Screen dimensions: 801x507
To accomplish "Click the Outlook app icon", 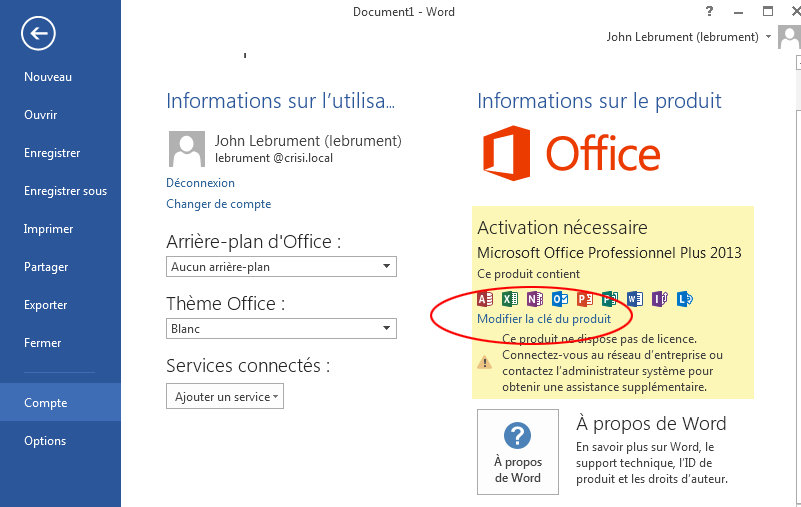I will [x=560, y=298].
